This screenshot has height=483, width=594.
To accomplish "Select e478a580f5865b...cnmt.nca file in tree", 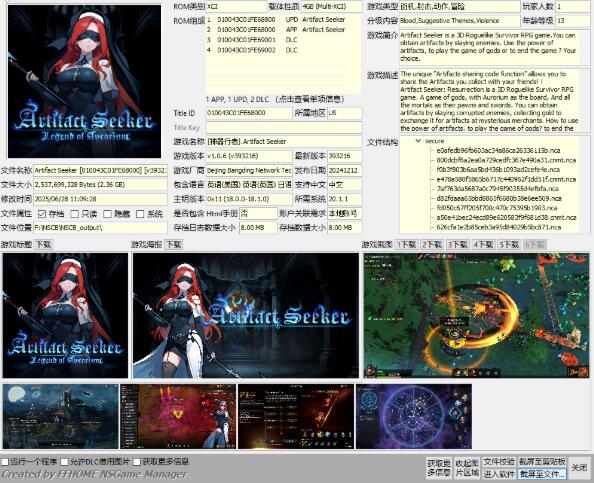I will 506,179.
